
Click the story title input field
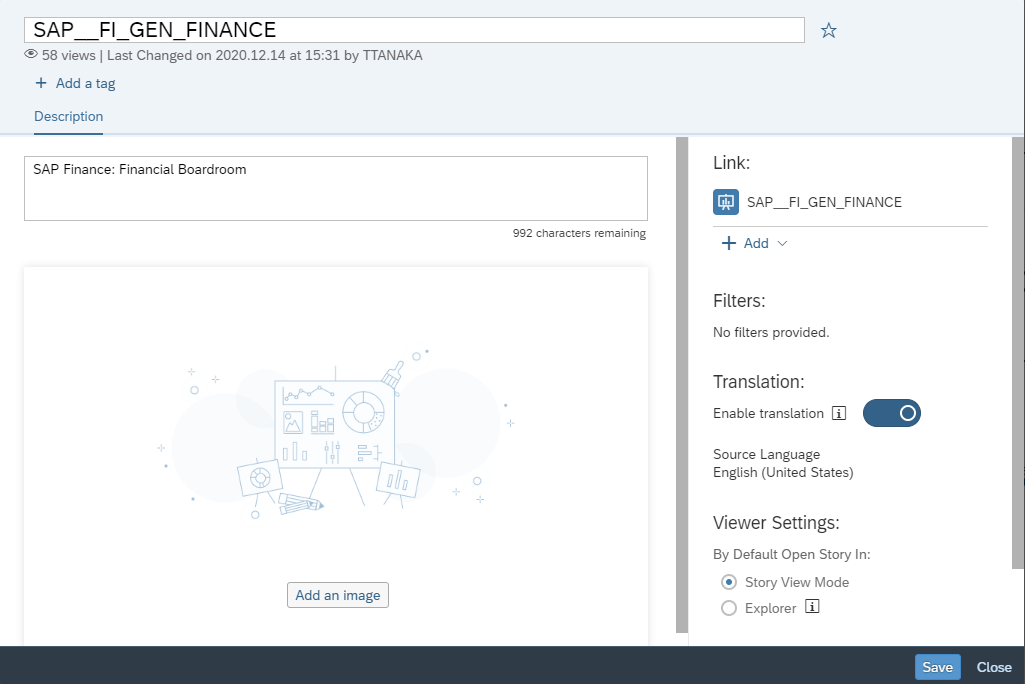[414, 30]
